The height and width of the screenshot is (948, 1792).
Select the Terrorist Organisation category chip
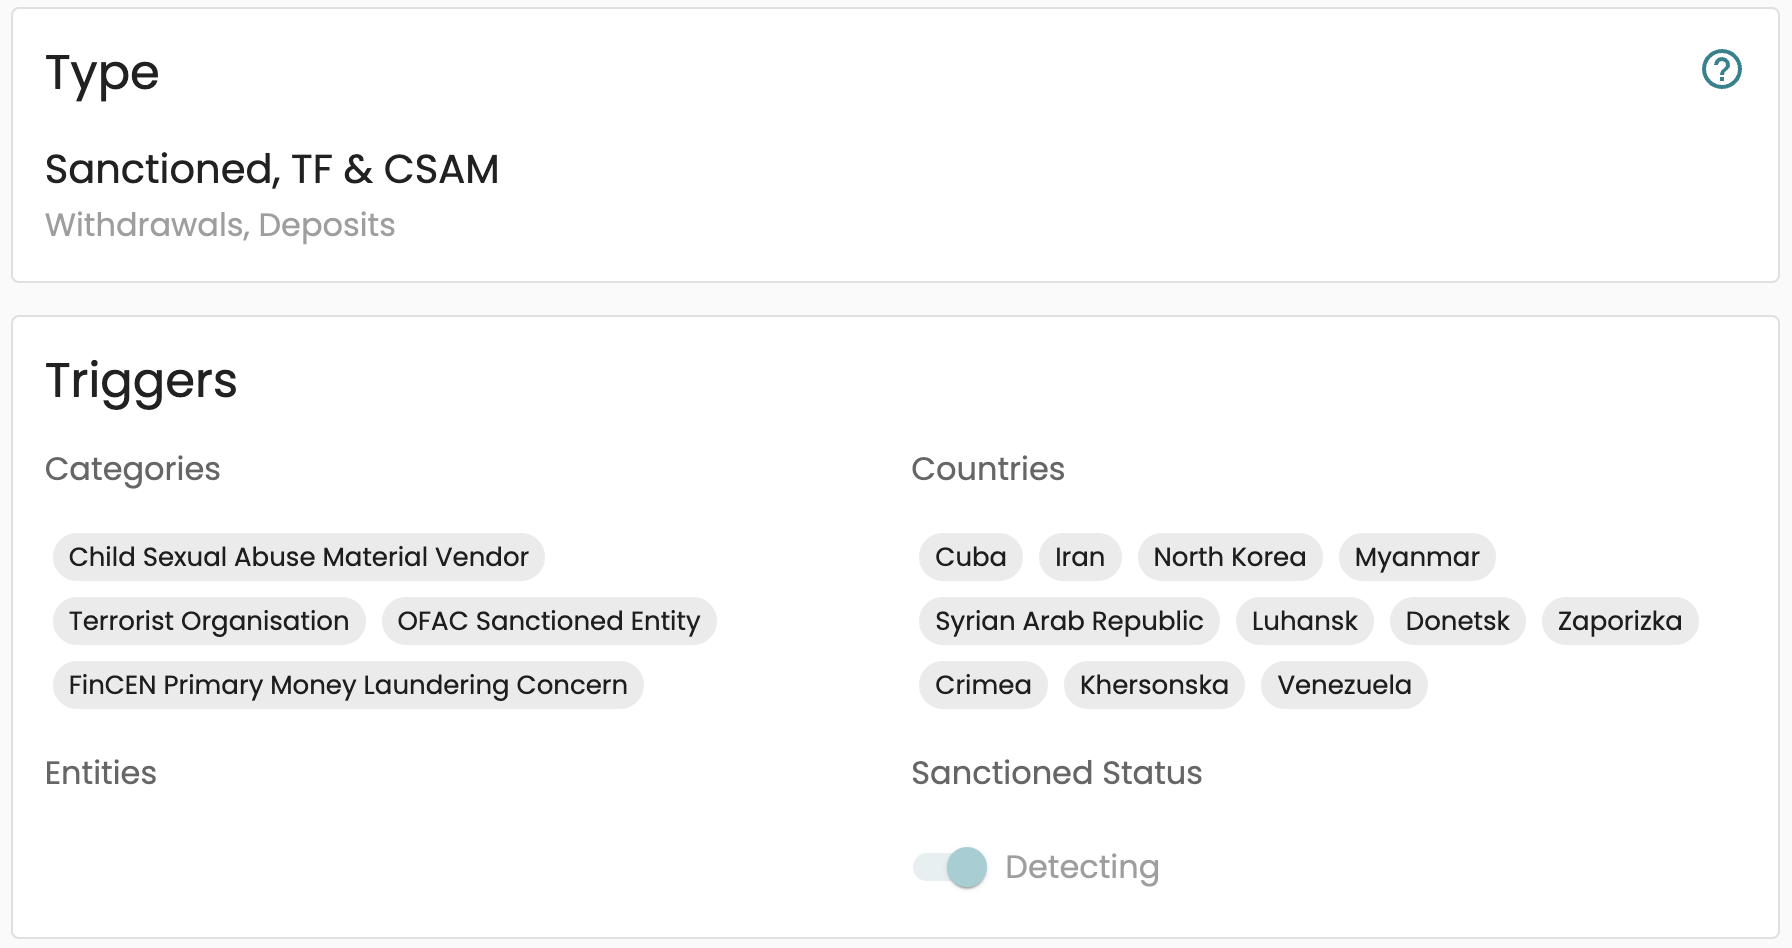208,621
